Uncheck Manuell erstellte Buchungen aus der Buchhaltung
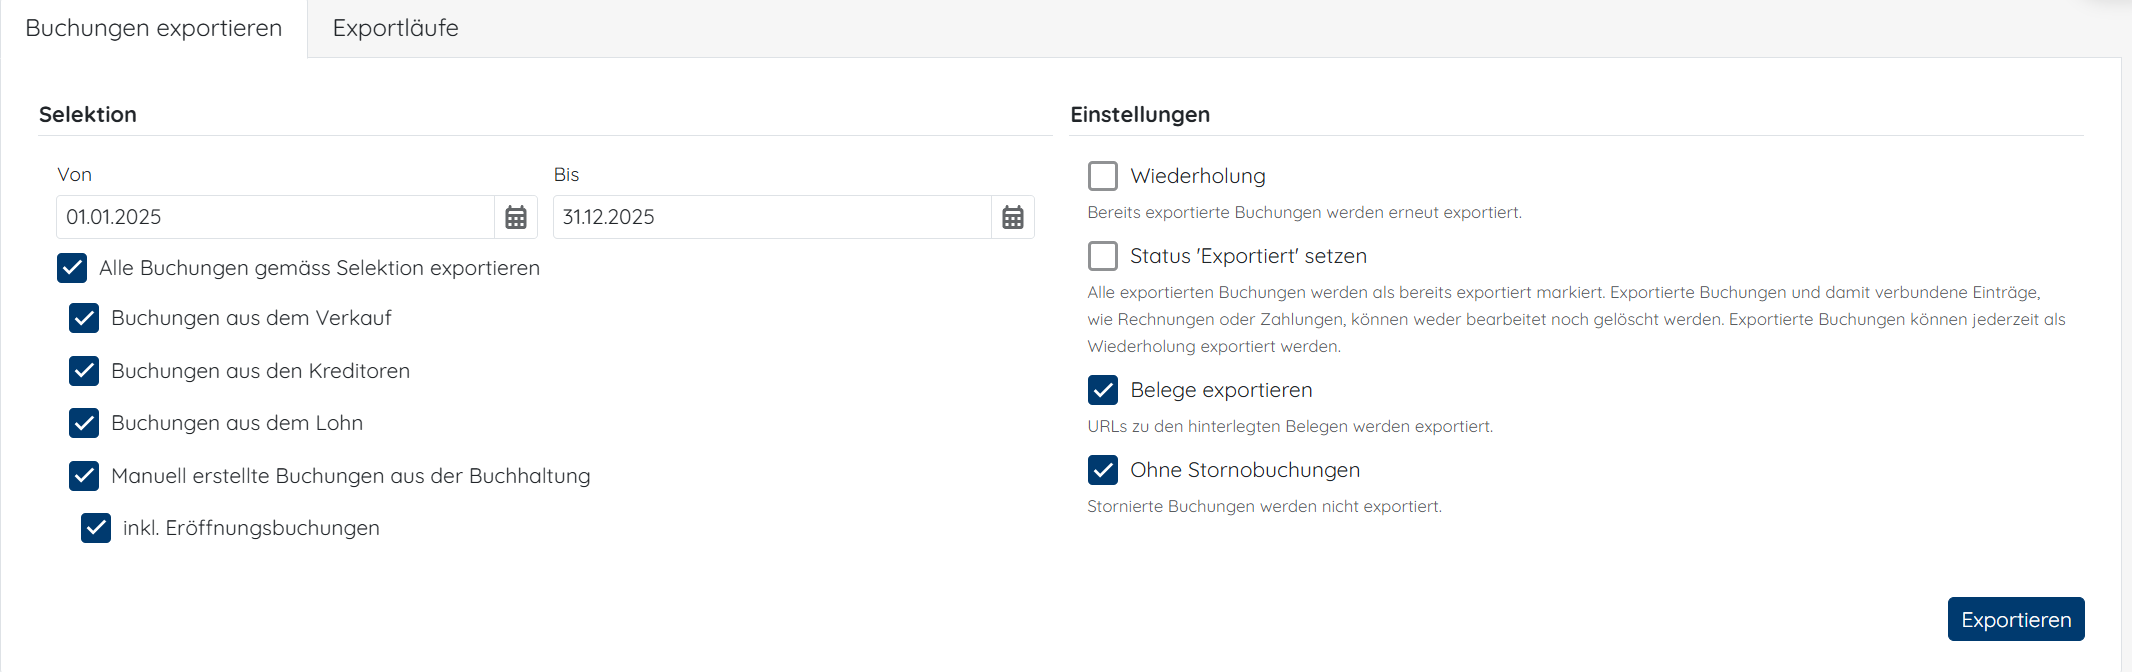Screen dimensions: 2132x672 tap(84, 476)
